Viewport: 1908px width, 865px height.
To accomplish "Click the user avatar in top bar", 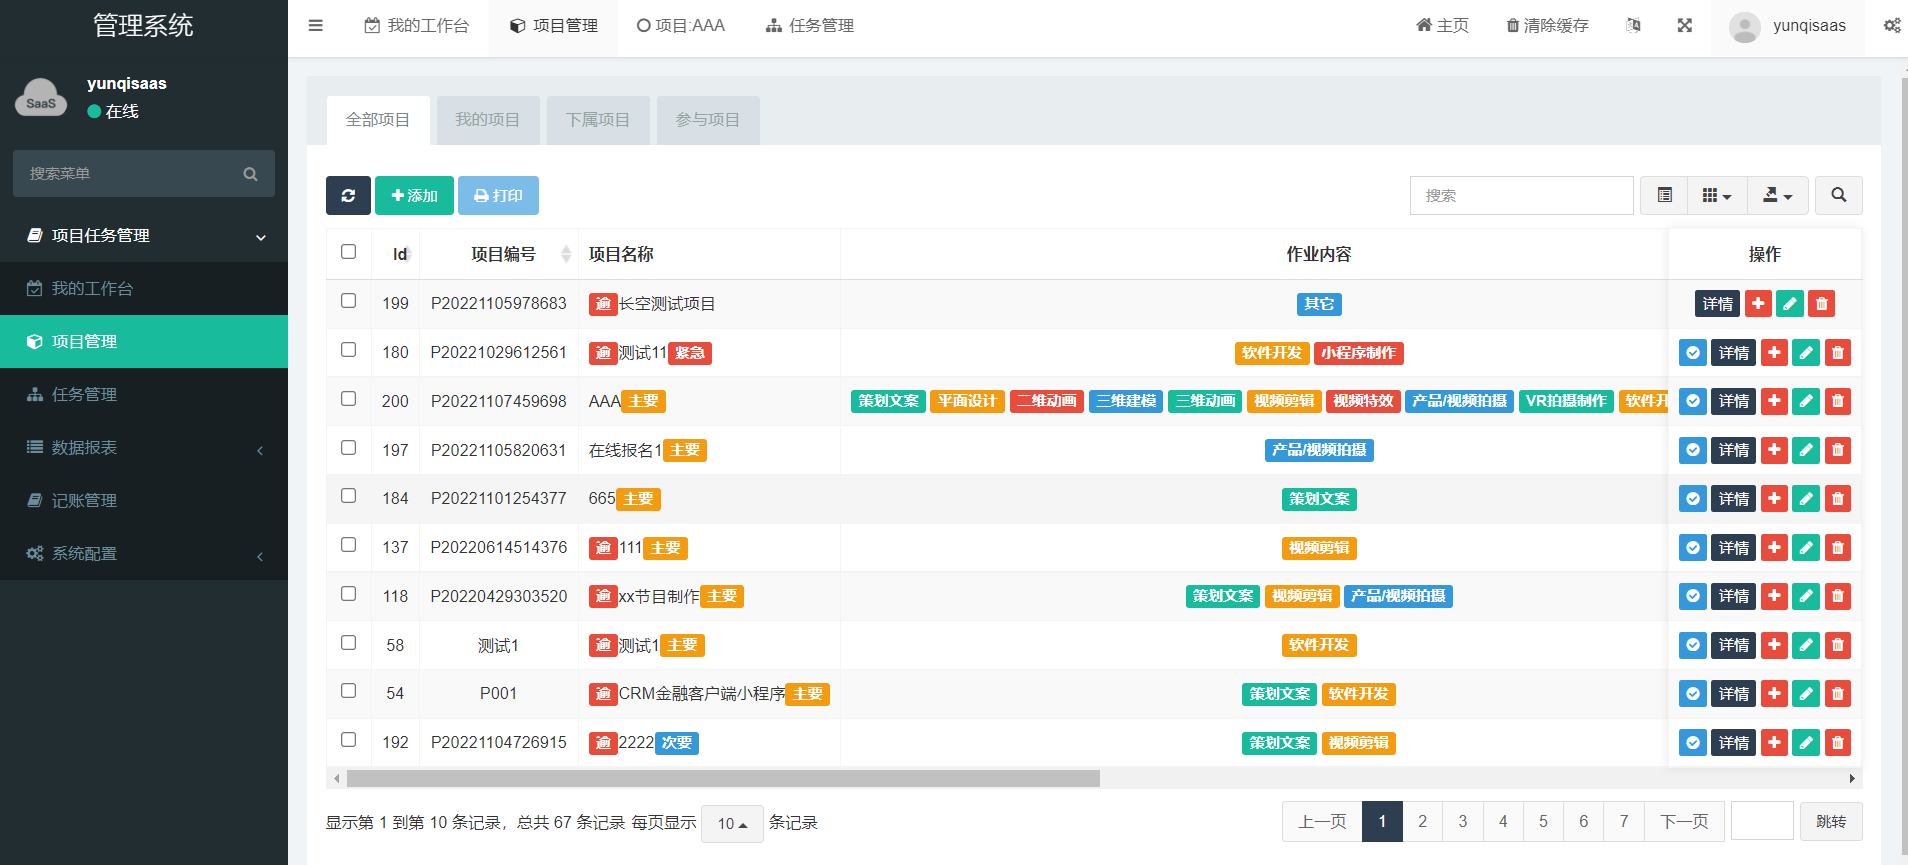I will (x=1745, y=27).
